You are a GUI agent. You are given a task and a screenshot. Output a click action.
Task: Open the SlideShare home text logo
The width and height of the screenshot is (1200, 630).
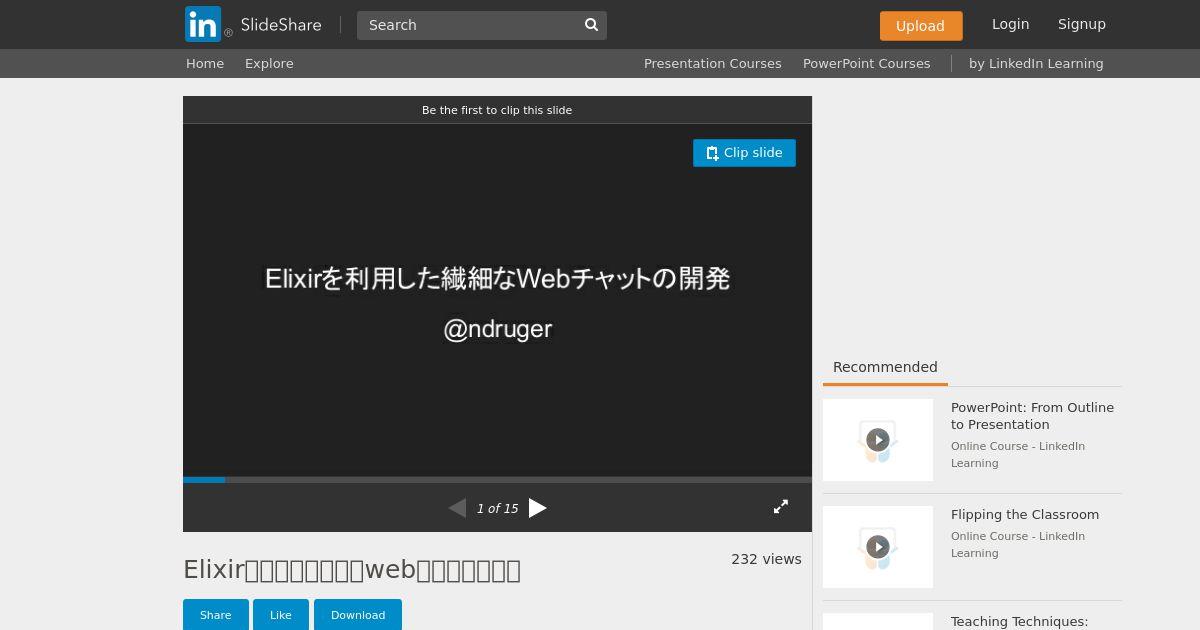(x=281, y=25)
